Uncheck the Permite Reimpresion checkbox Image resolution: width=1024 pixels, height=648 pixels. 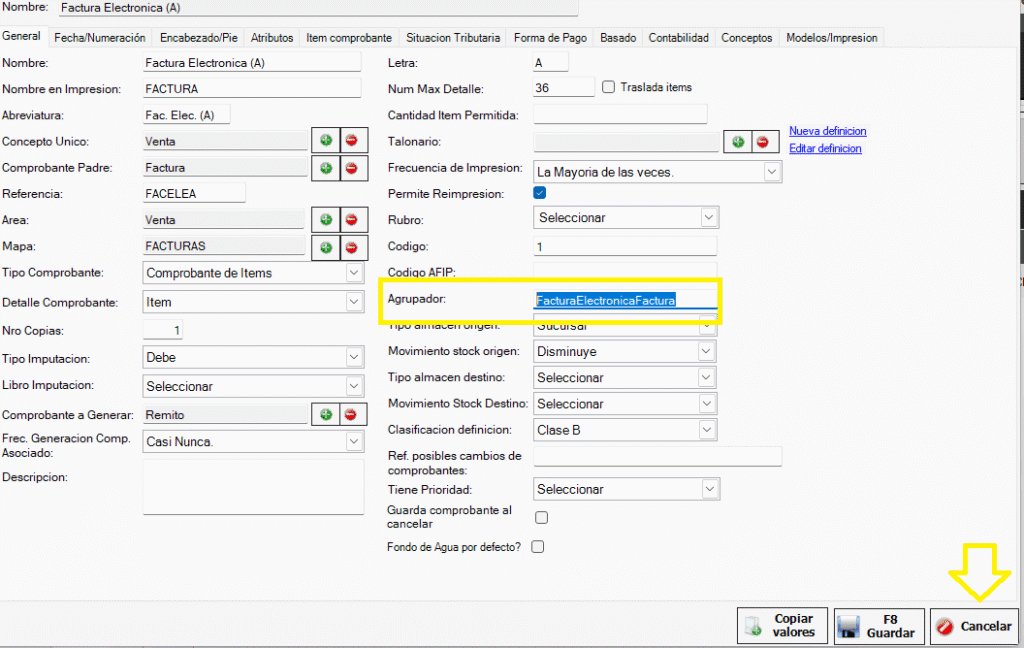[540, 193]
